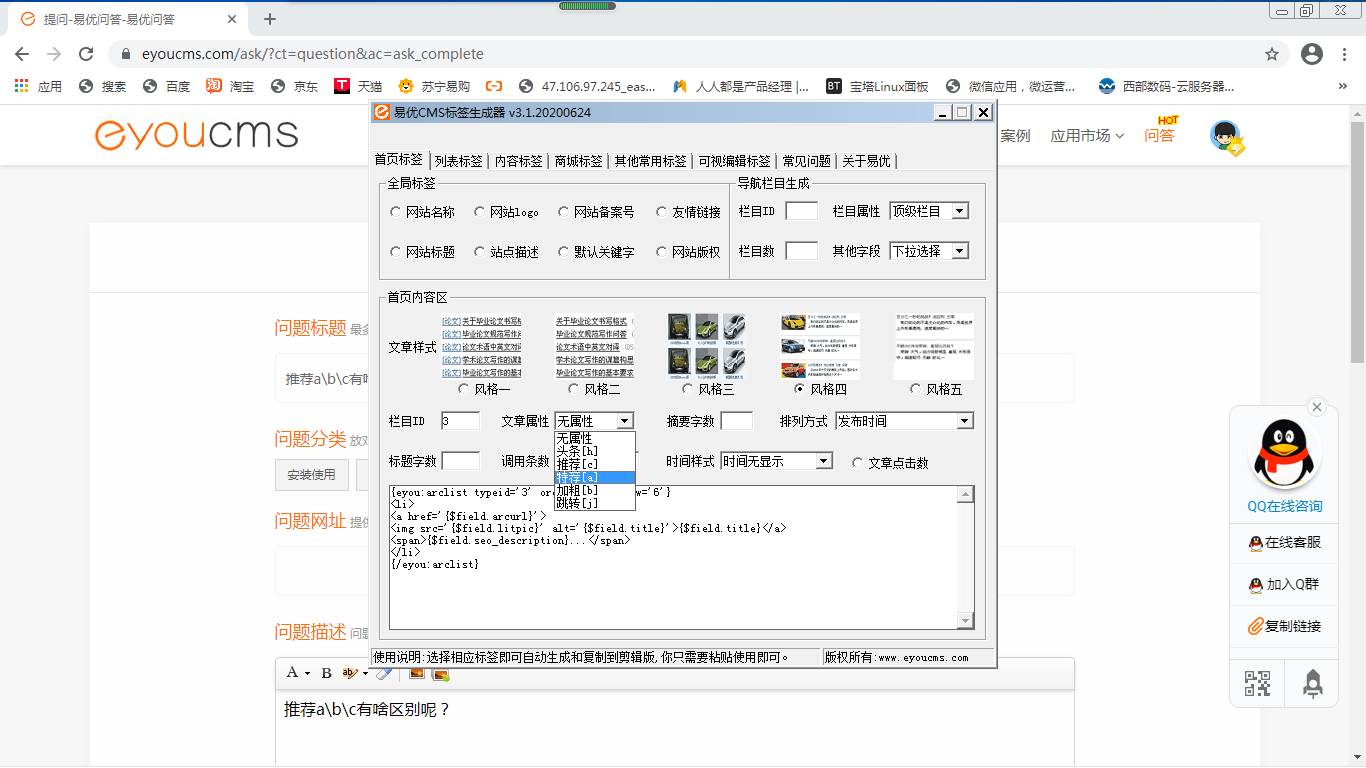The height and width of the screenshot is (768, 1366).
Task: Select the 站点描述 radio button
Action: [x=480, y=252]
